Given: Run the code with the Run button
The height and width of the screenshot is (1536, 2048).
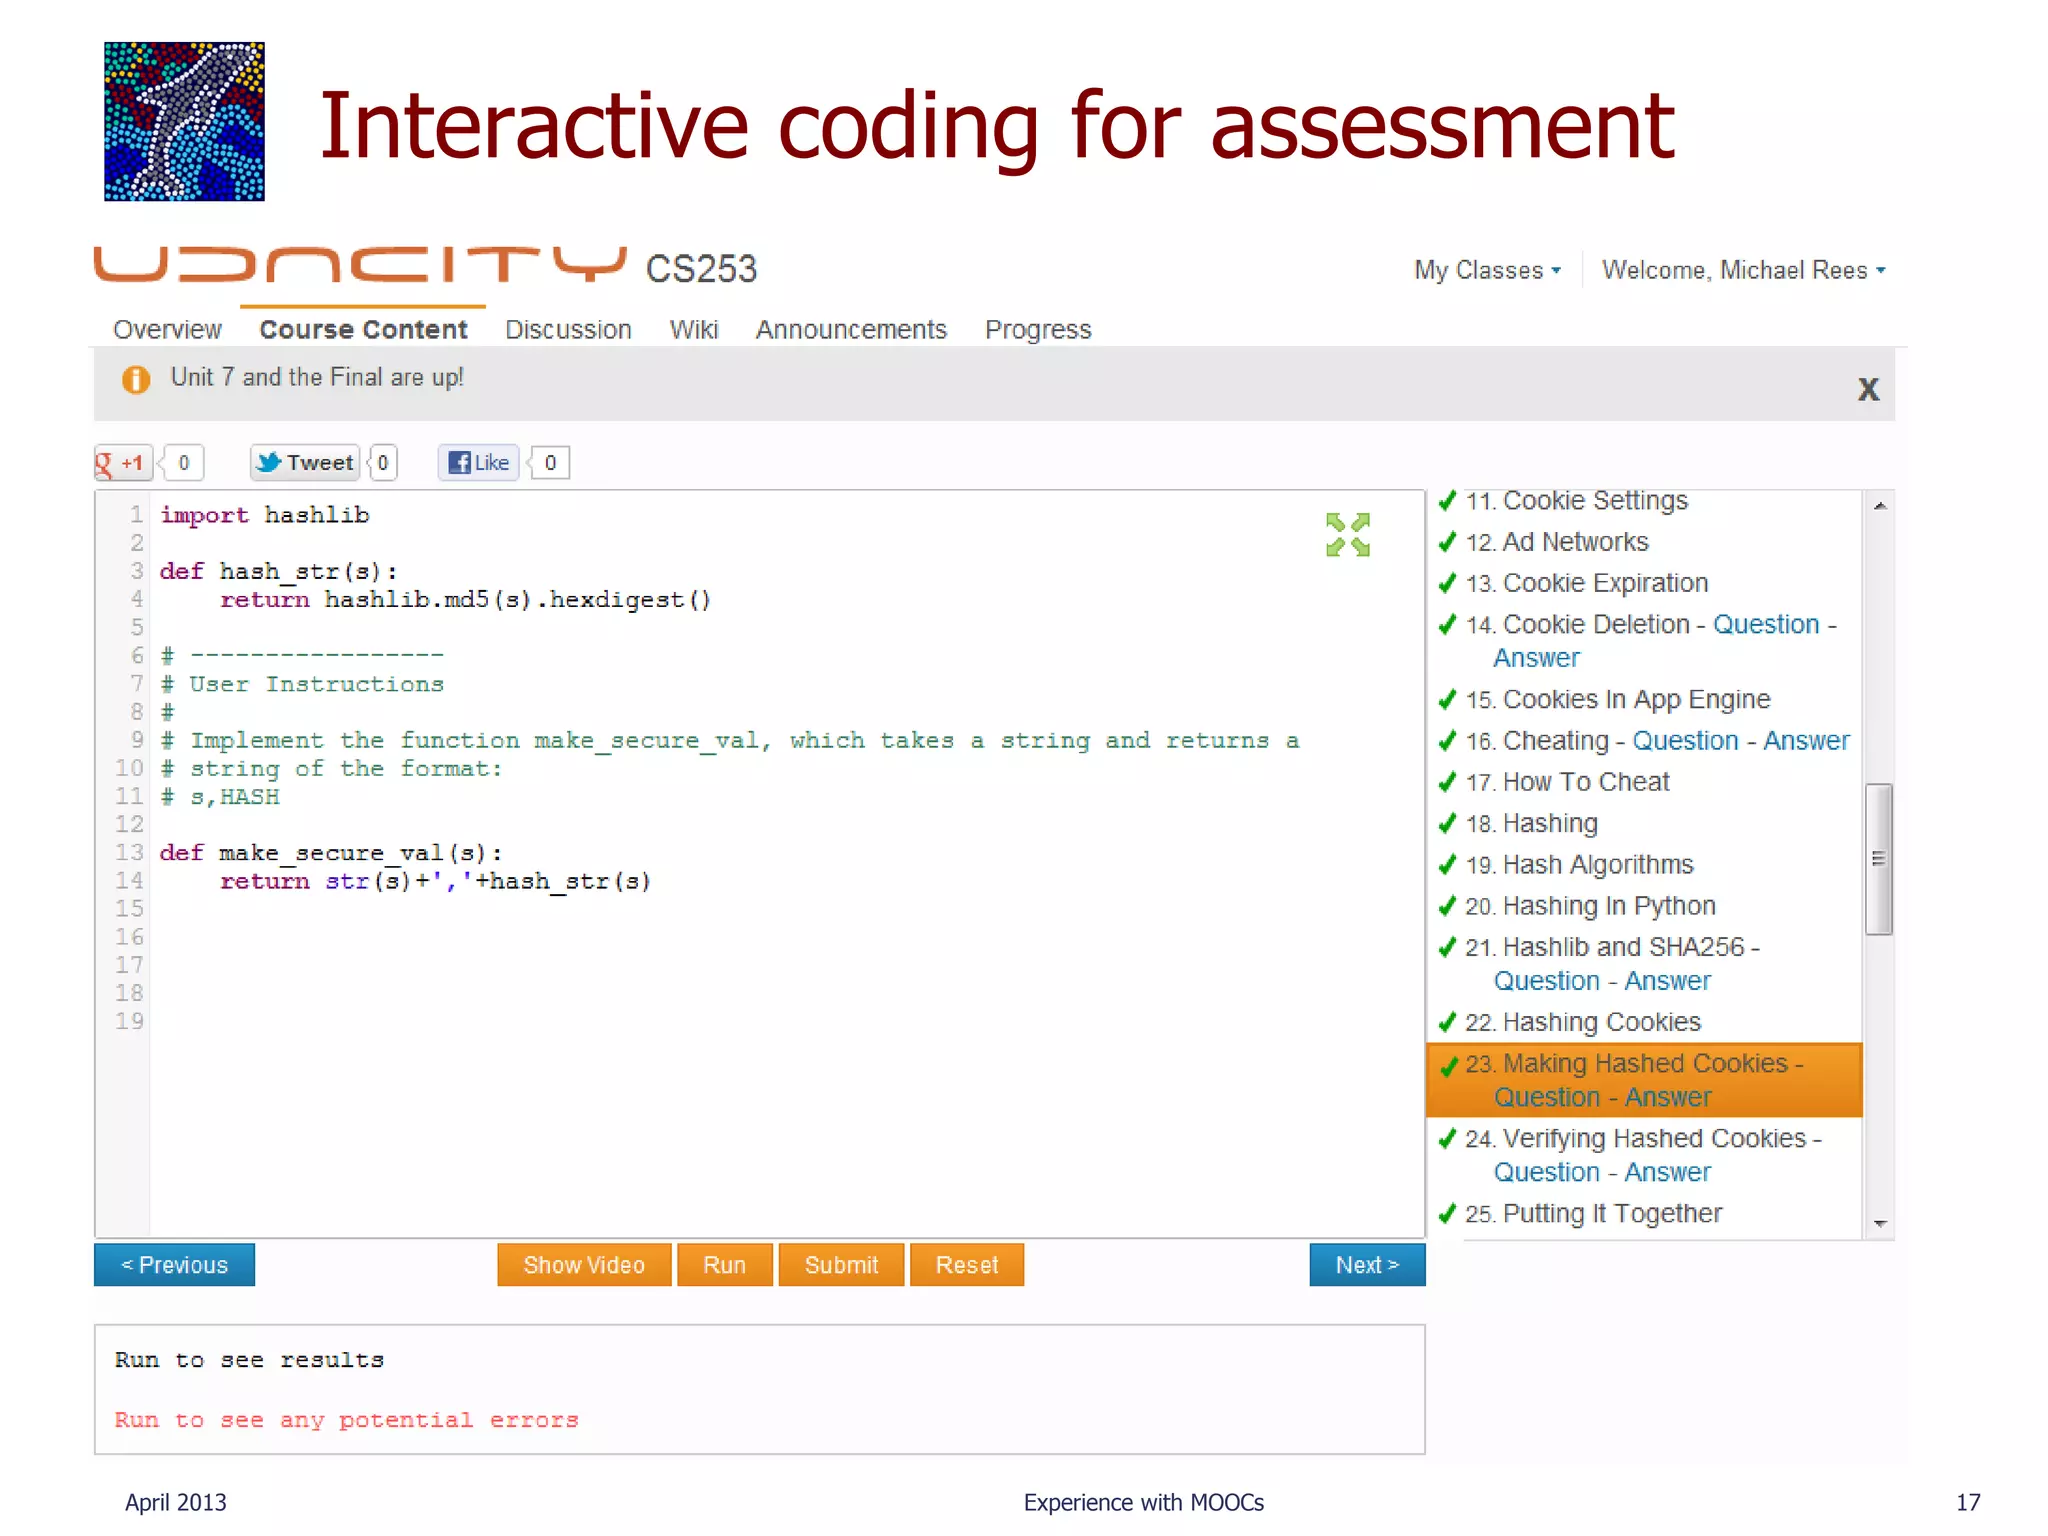Looking at the screenshot, I should pyautogui.click(x=724, y=1265).
